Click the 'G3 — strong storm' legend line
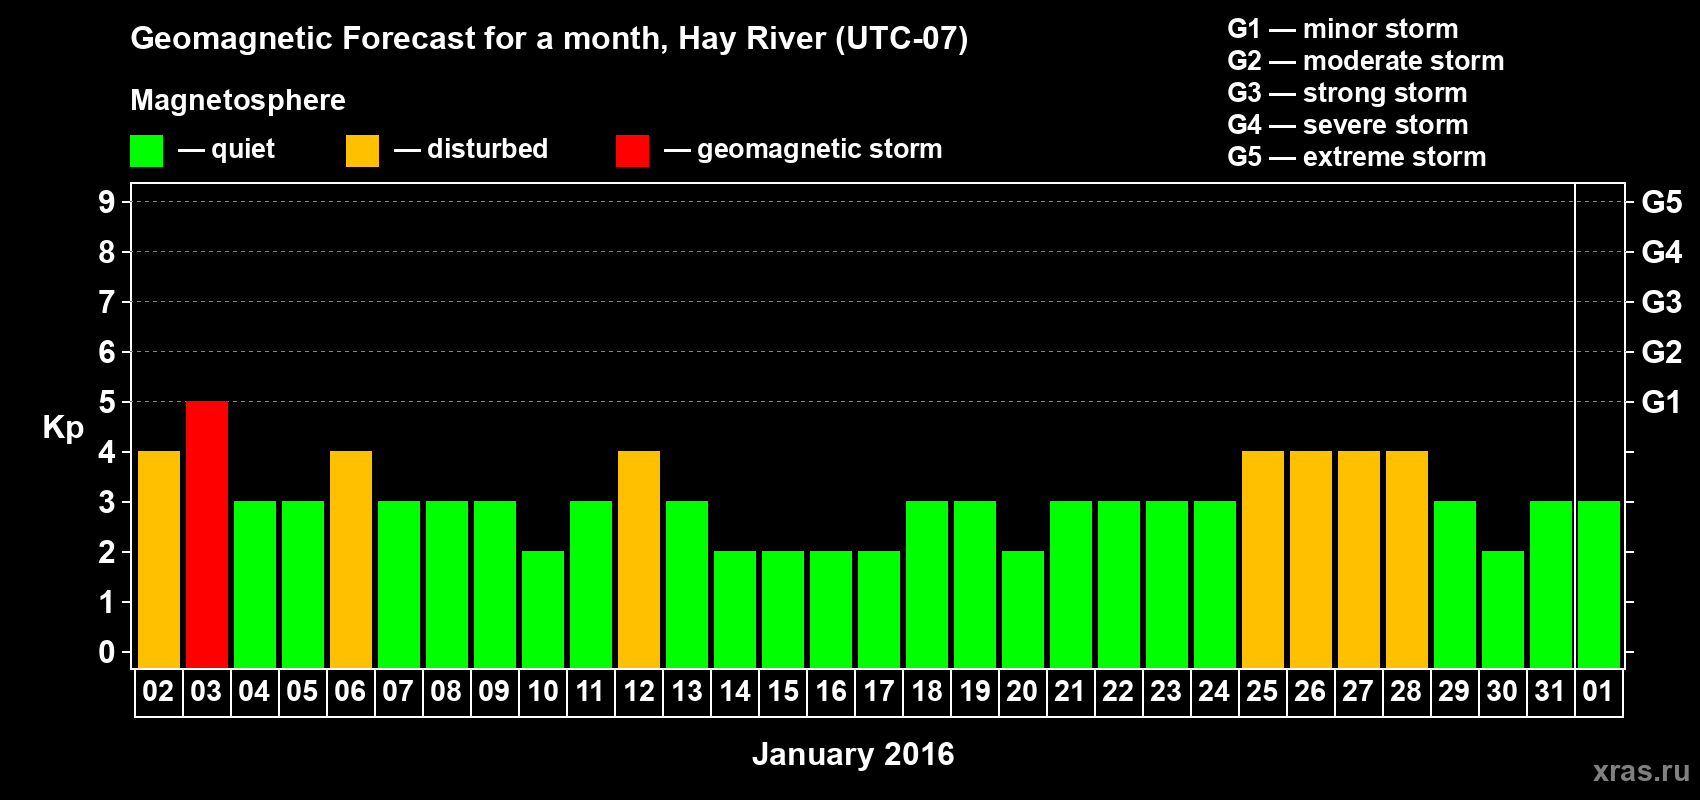This screenshot has height=800, width=1700. click(1347, 93)
